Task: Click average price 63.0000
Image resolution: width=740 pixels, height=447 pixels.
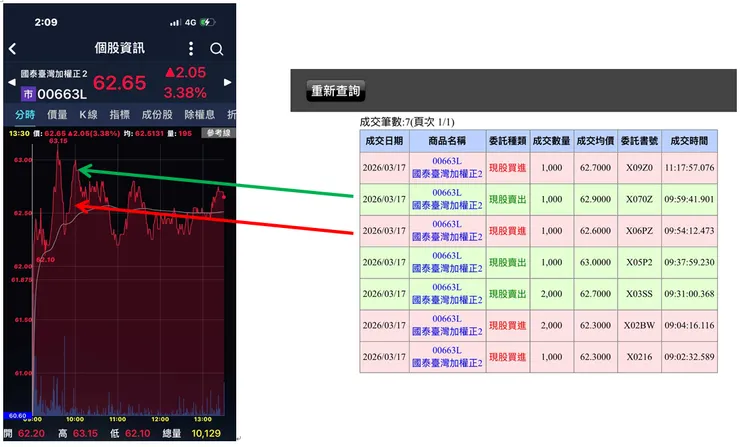Action: coord(596,262)
